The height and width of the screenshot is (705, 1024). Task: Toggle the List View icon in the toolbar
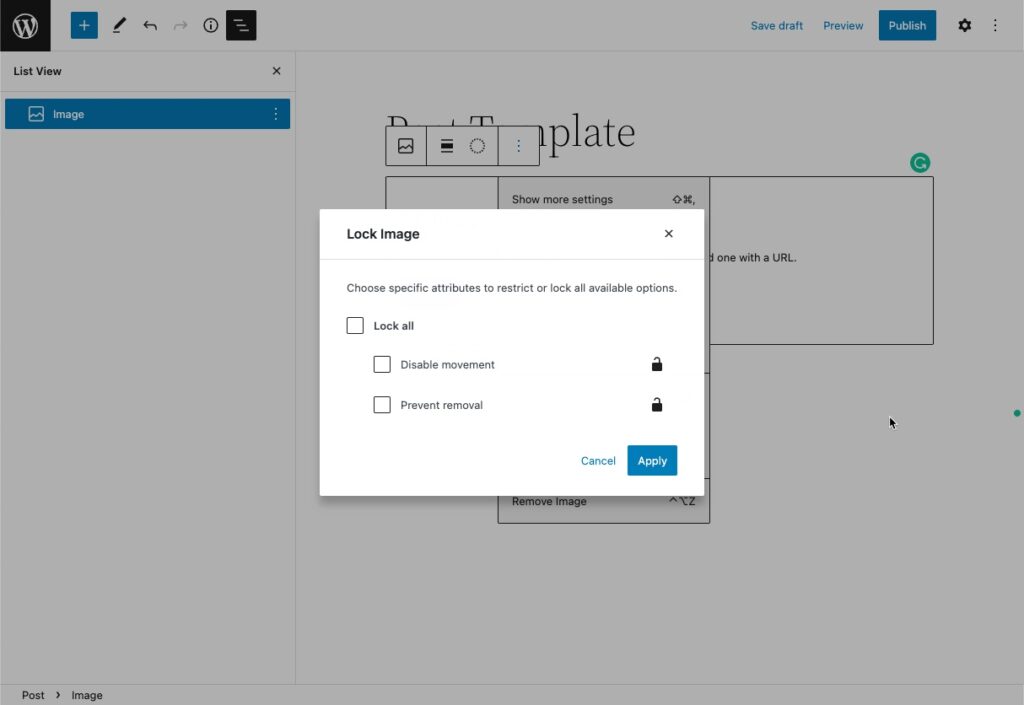tap(241, 25)
